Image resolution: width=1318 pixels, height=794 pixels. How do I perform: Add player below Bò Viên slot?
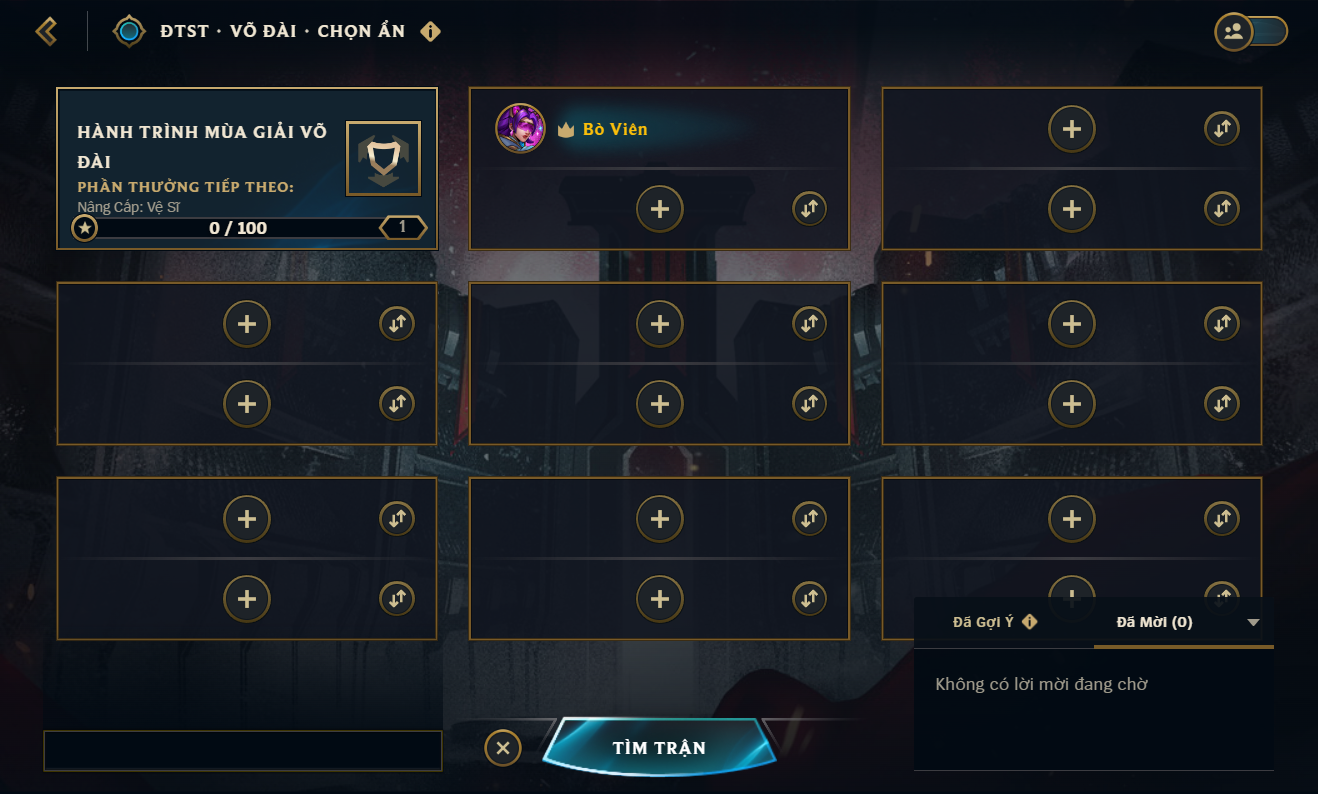click(x=660, y=209)
